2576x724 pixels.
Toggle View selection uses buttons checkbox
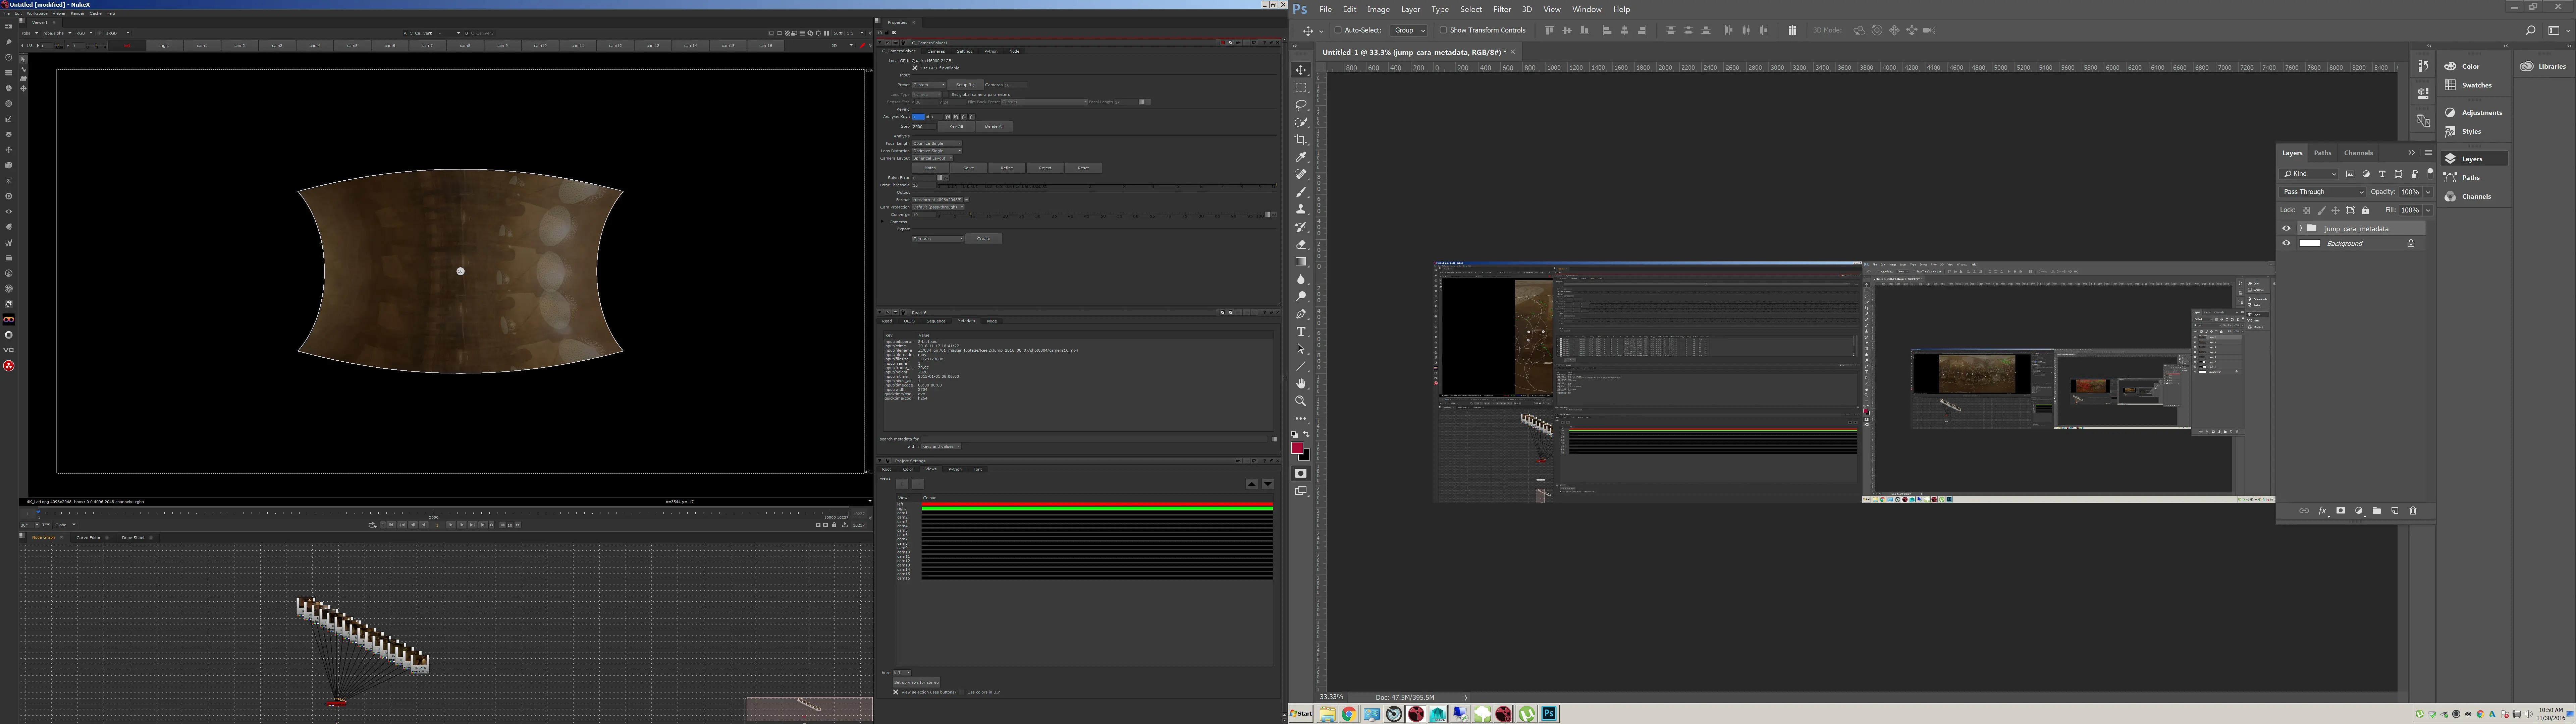tap(896, 692)
